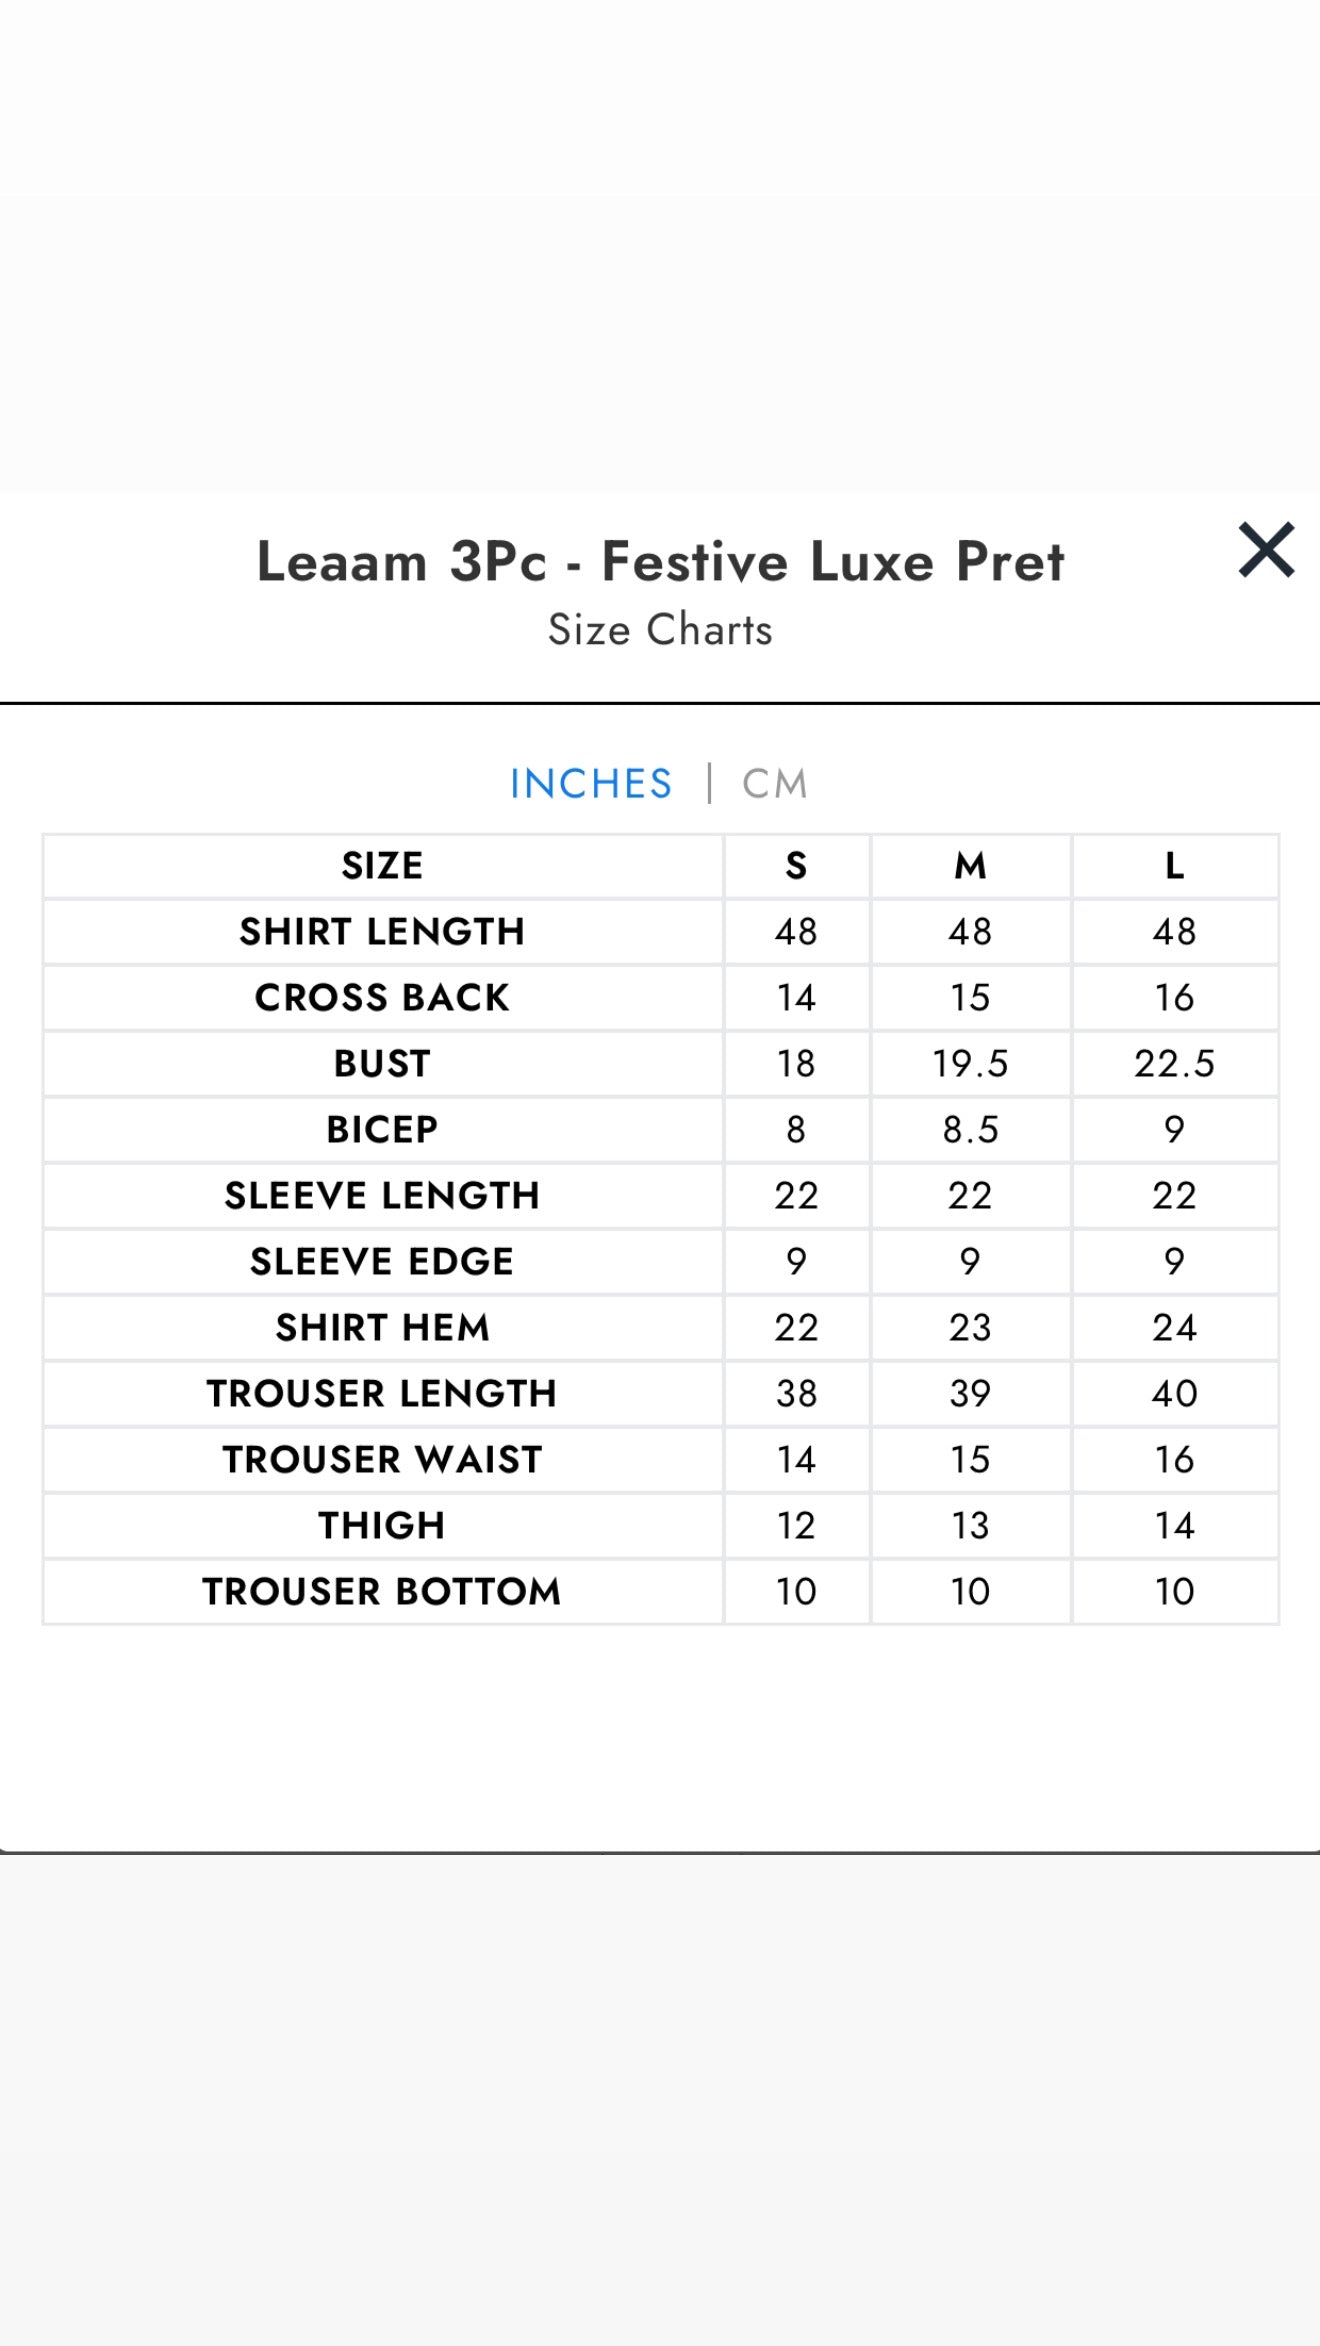Select the BUST measurement row
The height and width of the screenshot is (2346, 1320).
point(383,1063)
